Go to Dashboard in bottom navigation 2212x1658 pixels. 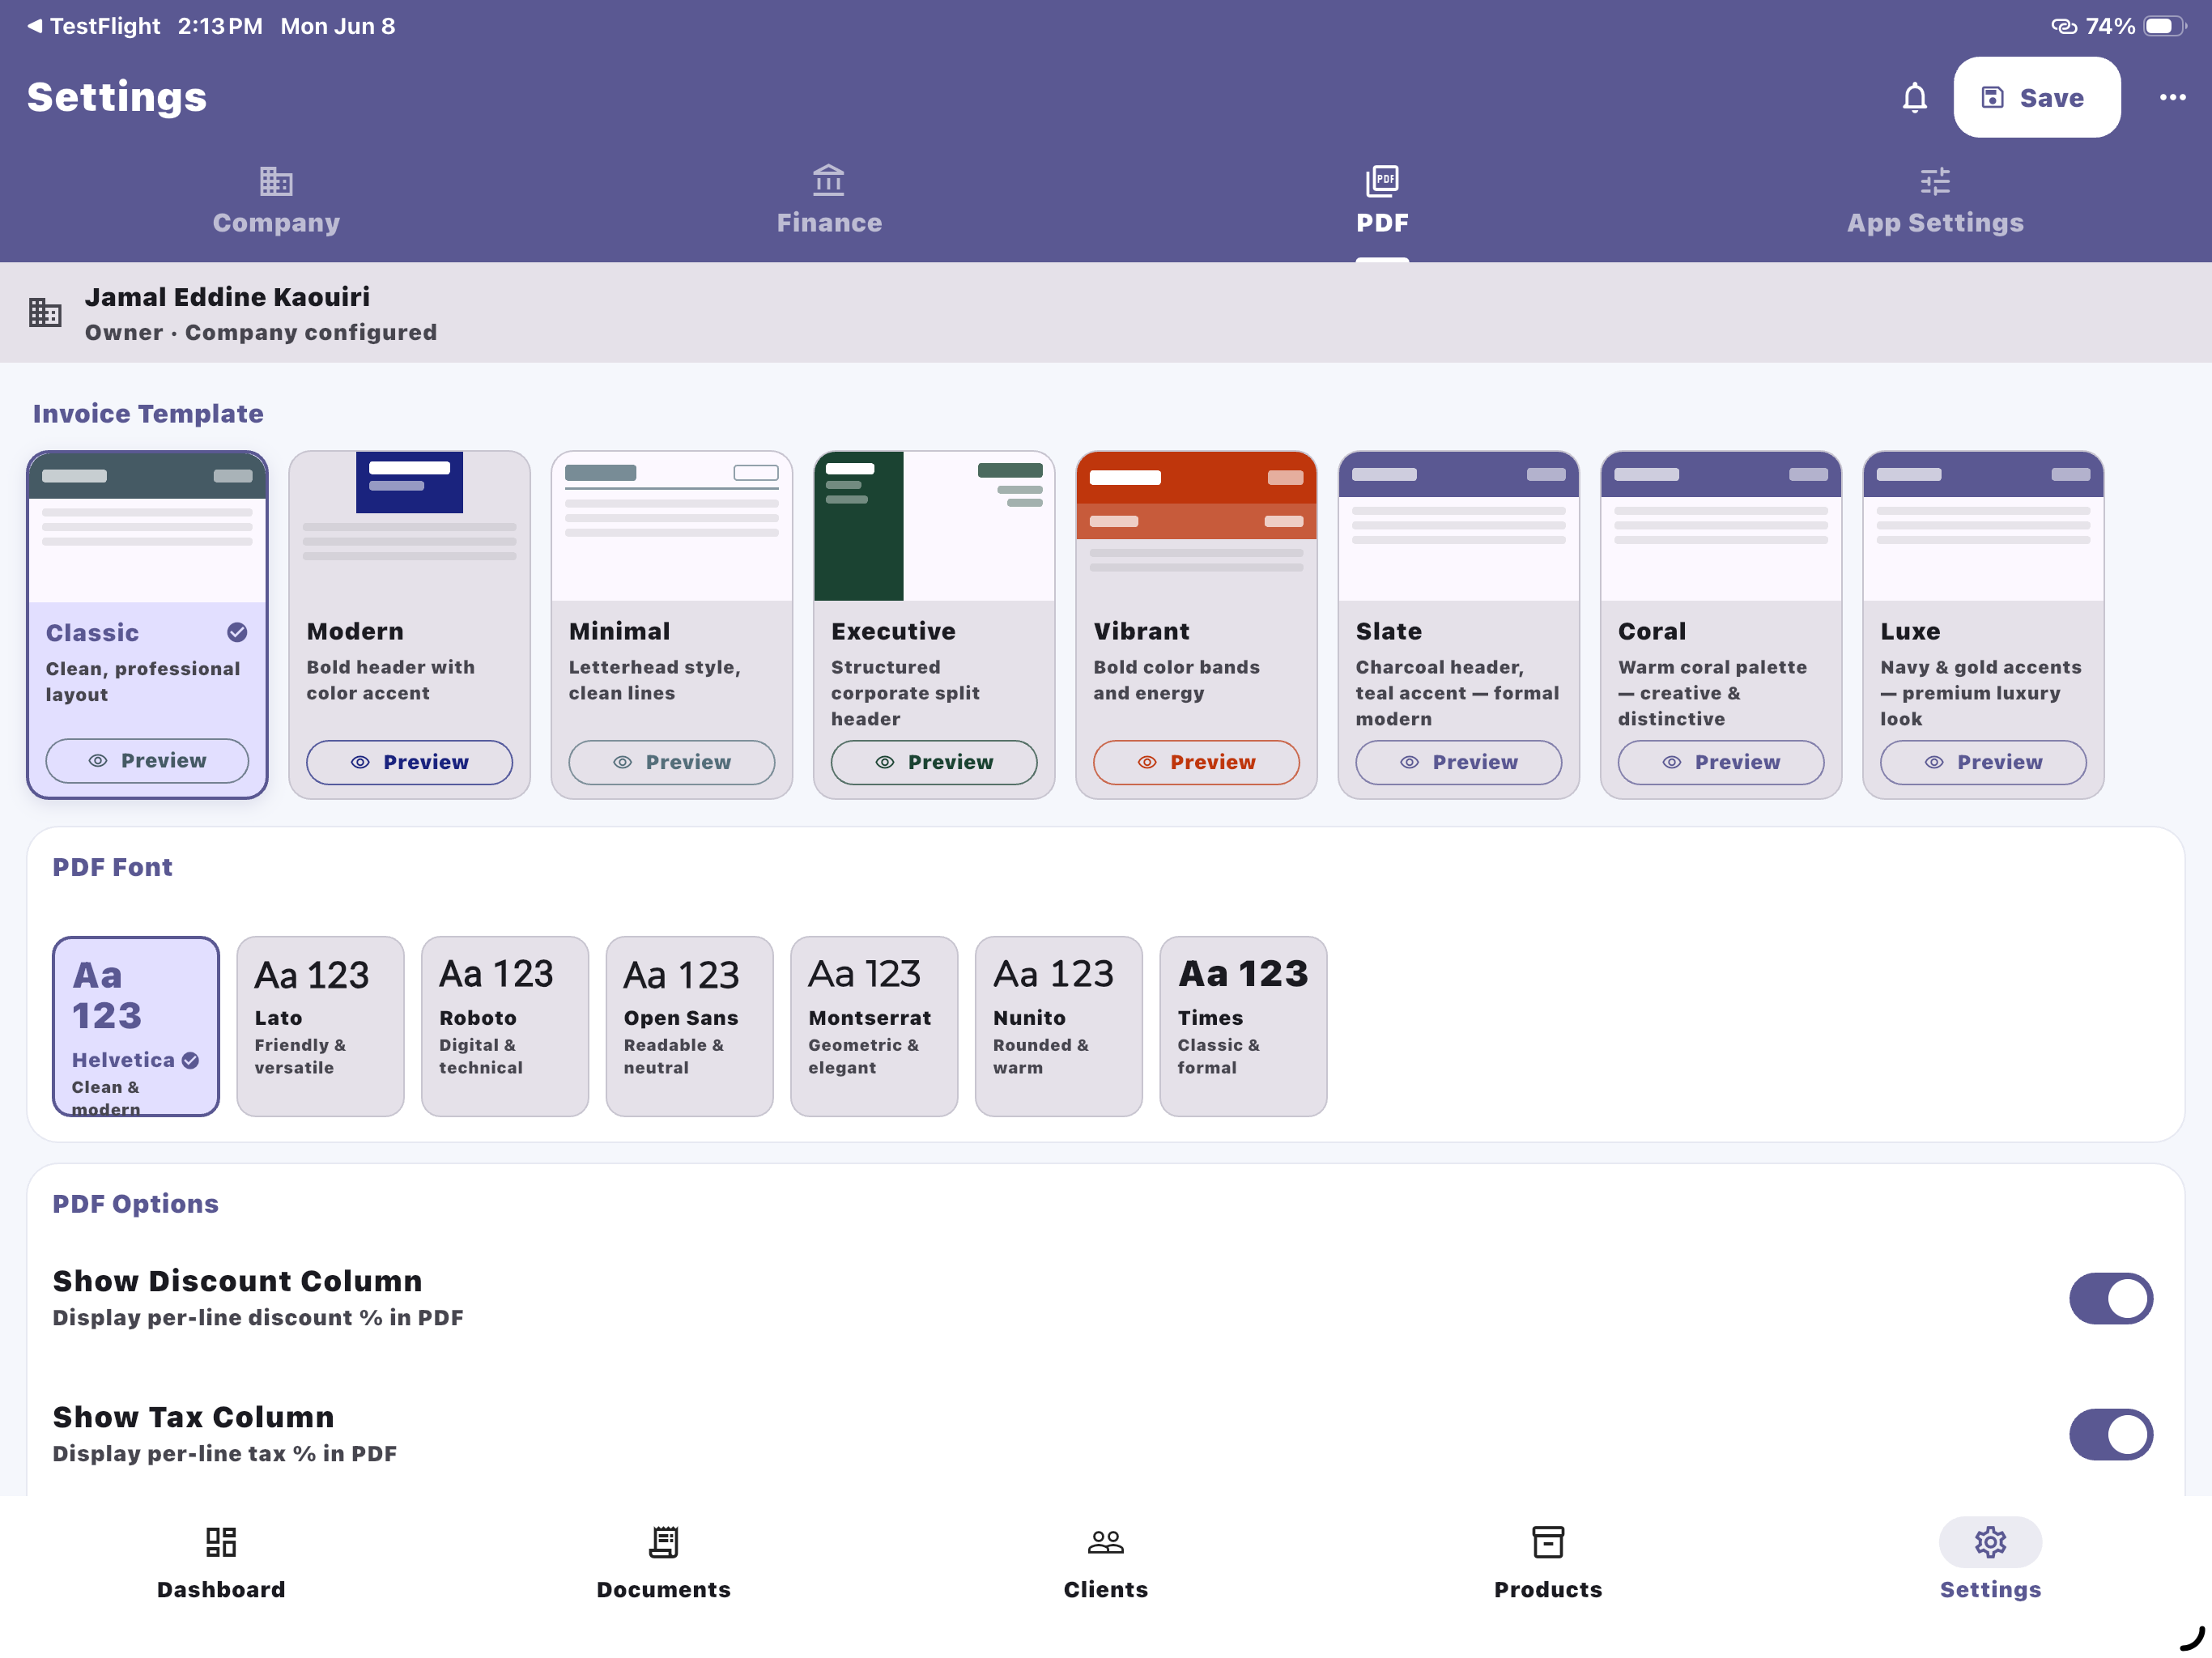point(221,1562)
